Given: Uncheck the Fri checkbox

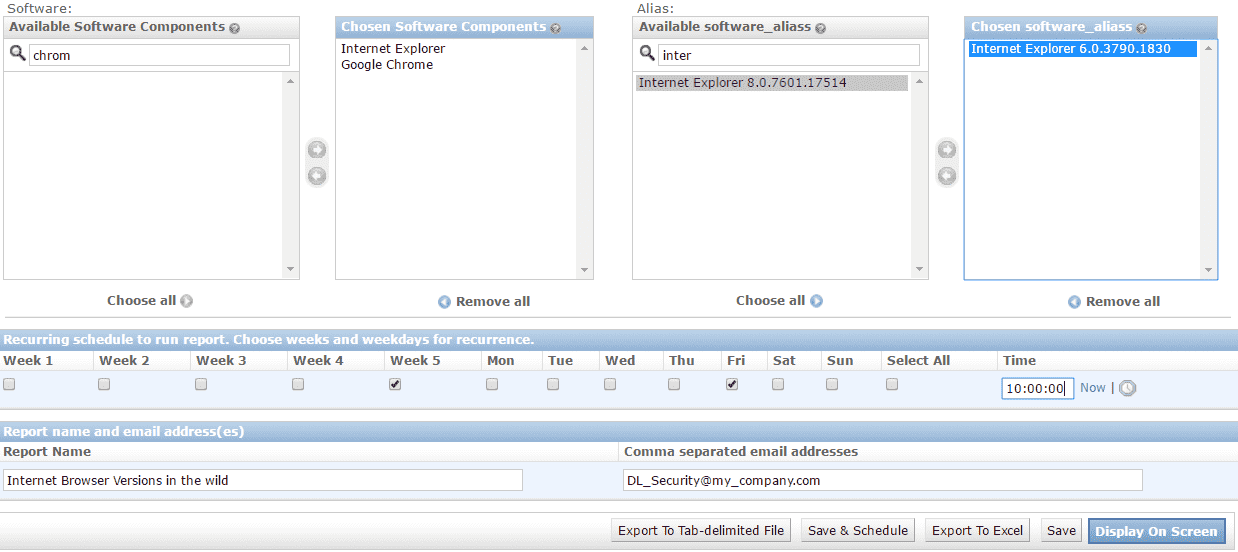Looking at the screenshot, I should [x=732, y=384].
